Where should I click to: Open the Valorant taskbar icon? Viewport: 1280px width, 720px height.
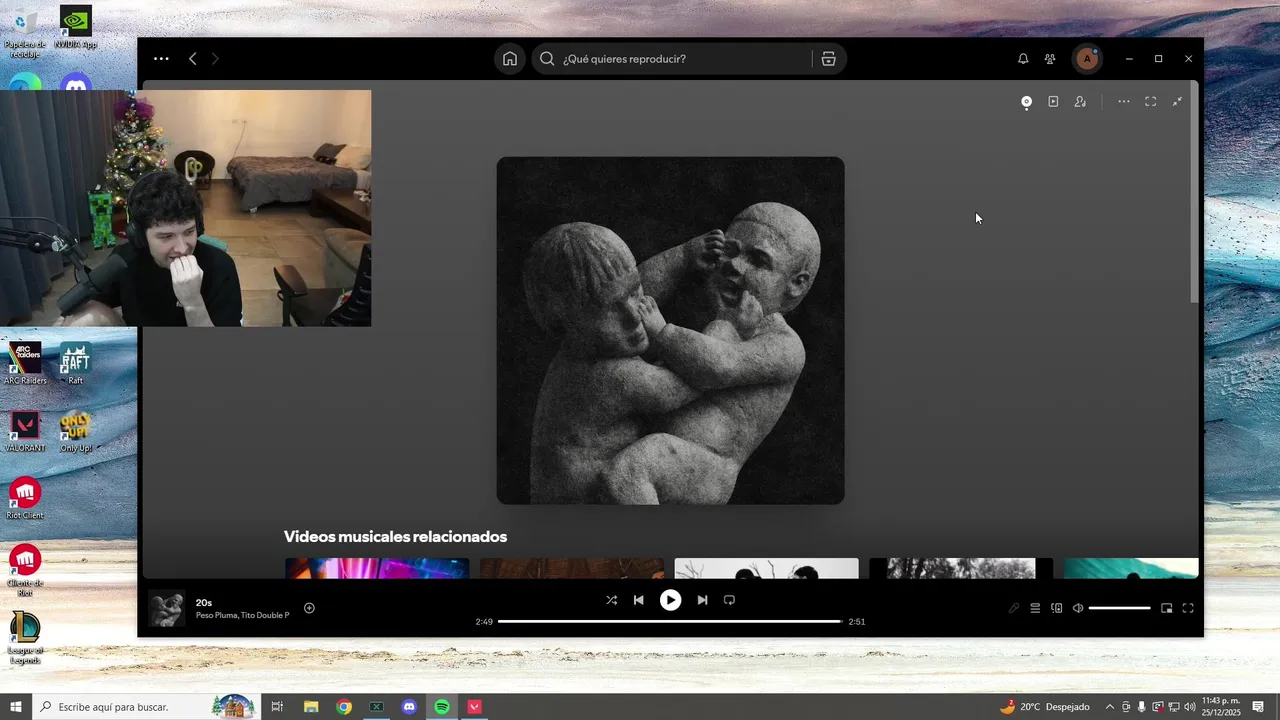[475, 707]
